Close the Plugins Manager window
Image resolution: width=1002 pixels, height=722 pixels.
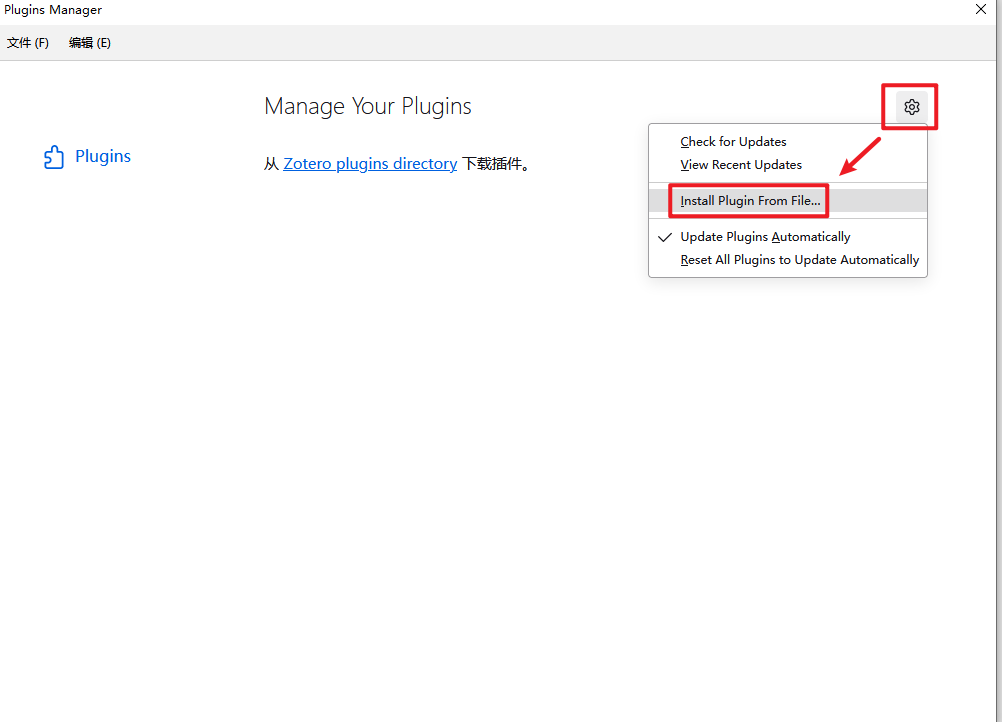pyautogui.click(x=981, y=9)
